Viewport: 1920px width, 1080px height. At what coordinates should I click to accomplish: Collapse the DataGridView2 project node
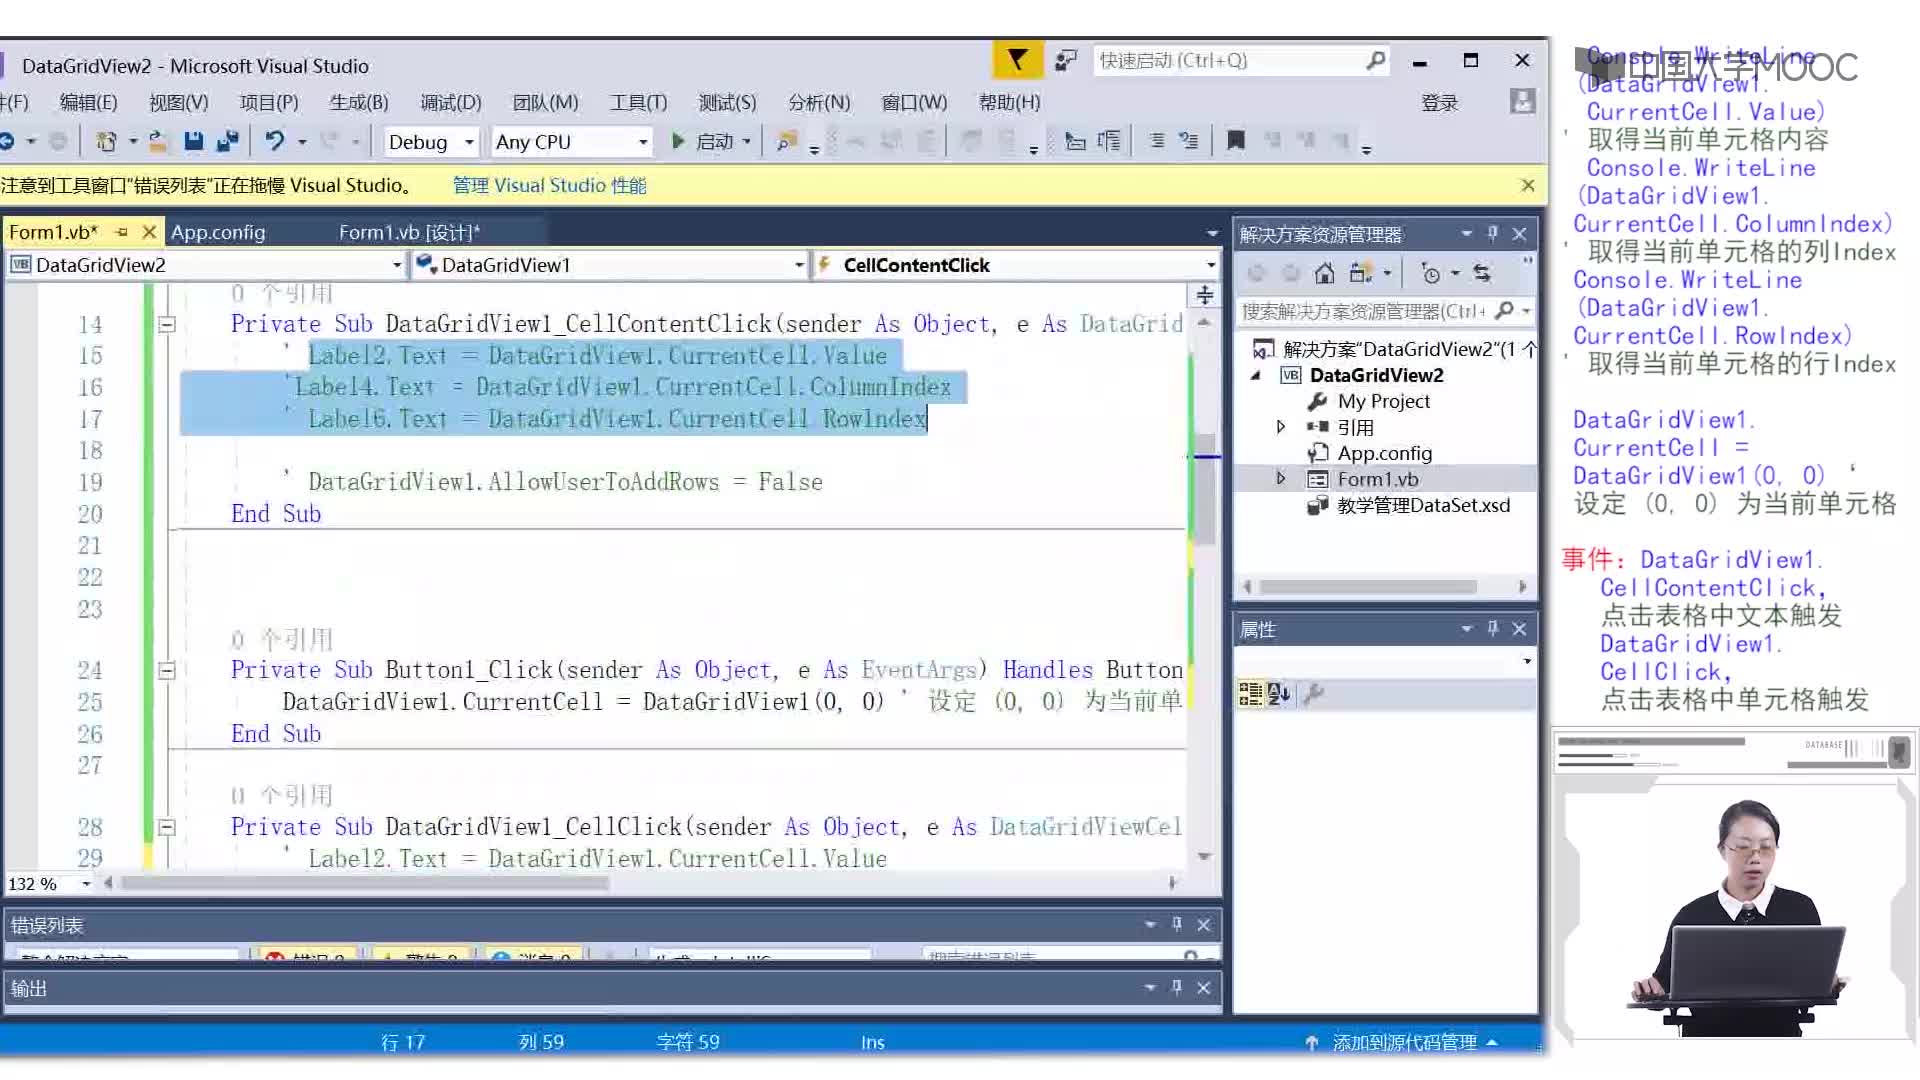[x=1256, y=375]
